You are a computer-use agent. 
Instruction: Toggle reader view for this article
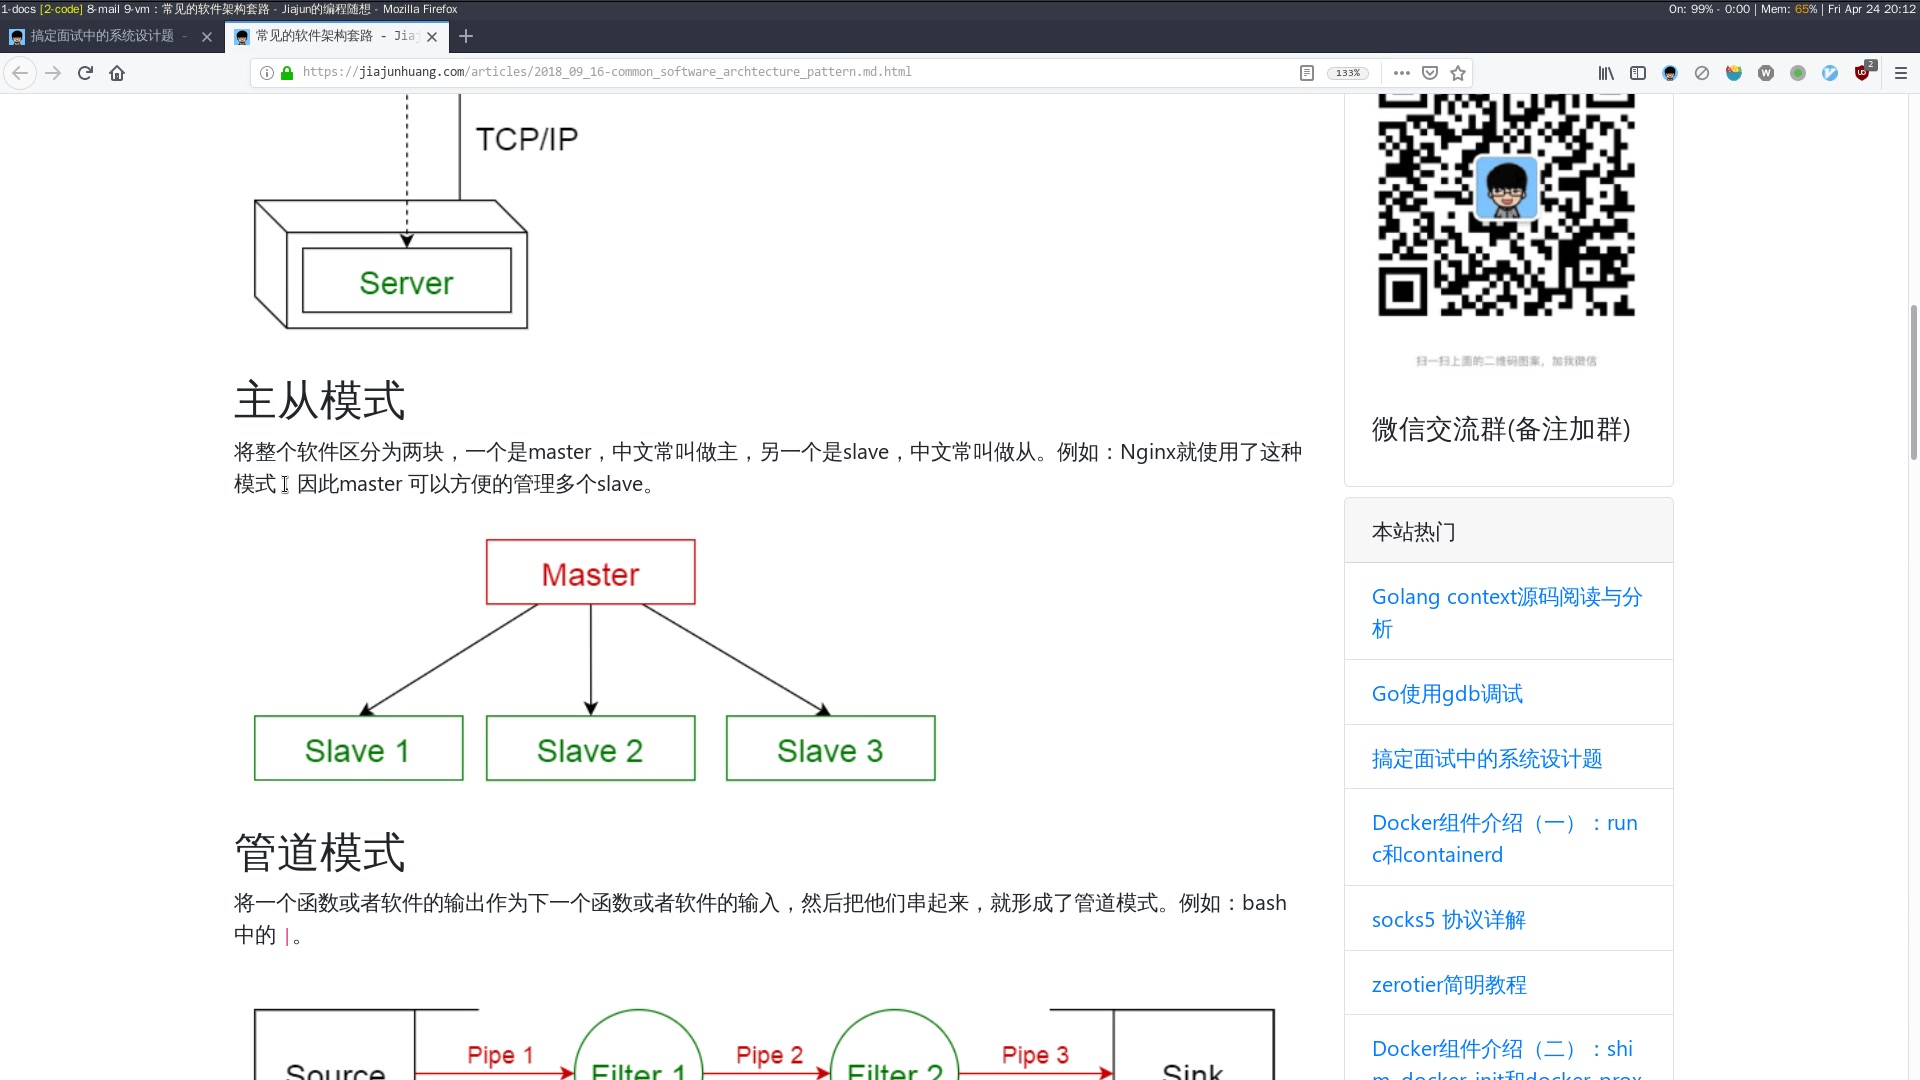[1306, 73]
